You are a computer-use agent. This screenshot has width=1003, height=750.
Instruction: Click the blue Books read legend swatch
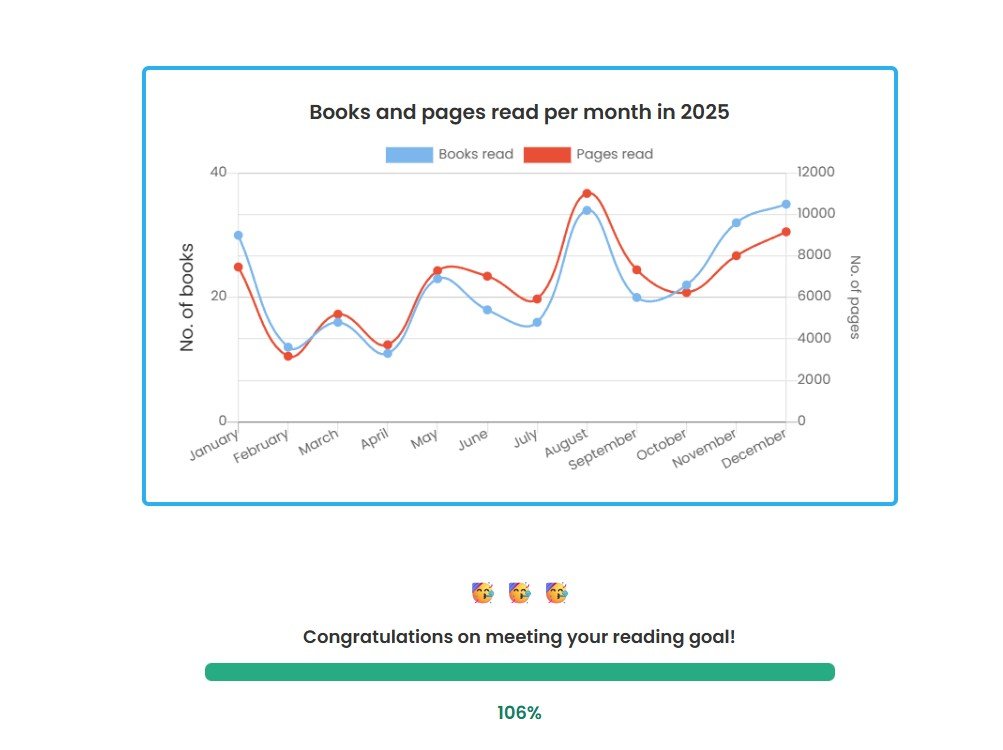(x=410, y=154)
